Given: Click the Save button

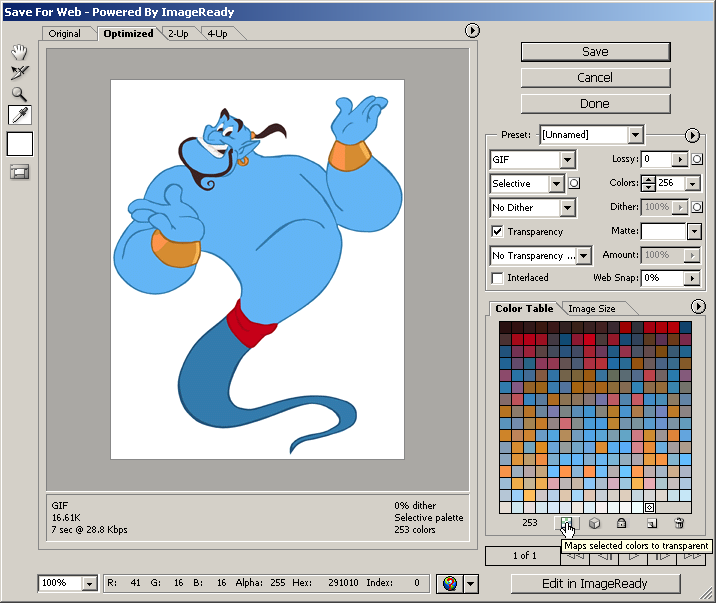Looking at the screenshot, I should click(595, 52).
